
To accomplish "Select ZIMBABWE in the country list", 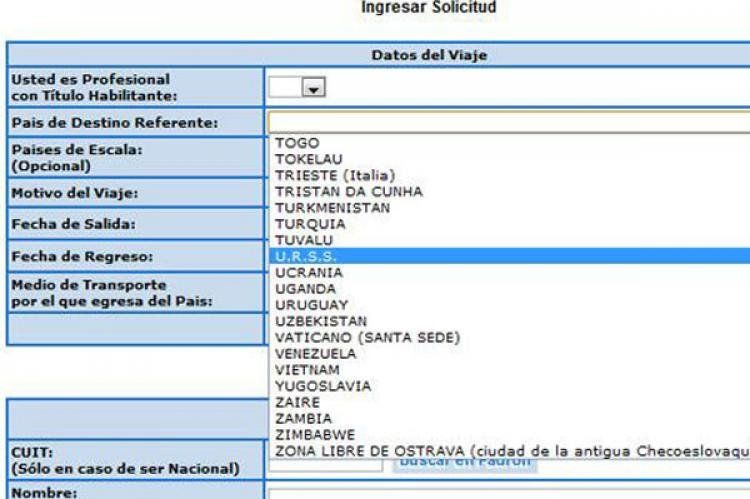I will coord(510,435).
